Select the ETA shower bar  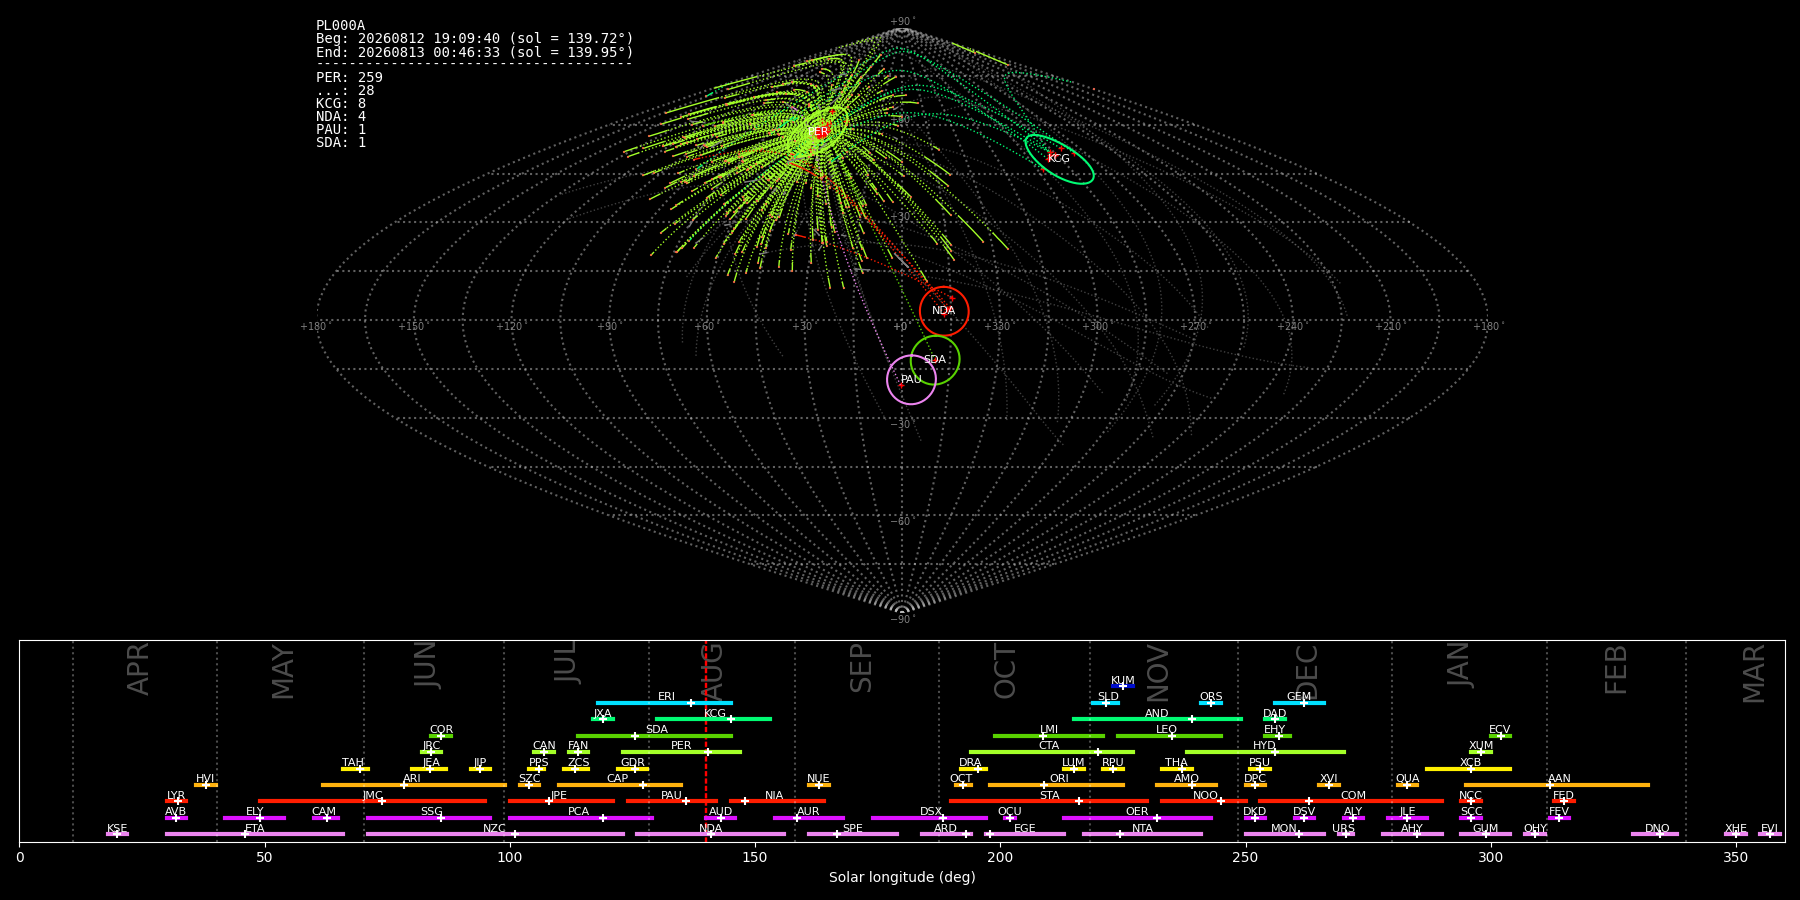tap(255, 834)
